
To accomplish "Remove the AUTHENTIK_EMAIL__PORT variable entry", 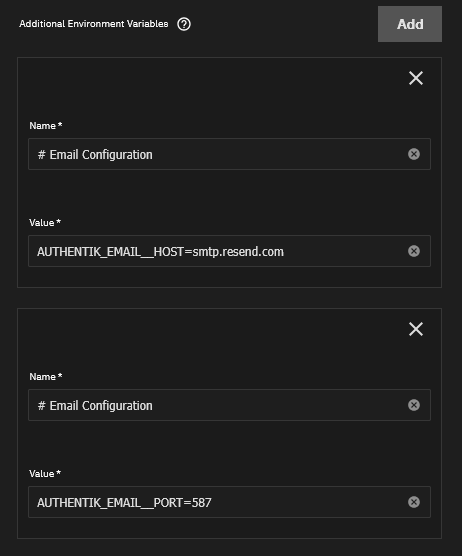I will 416,329.
